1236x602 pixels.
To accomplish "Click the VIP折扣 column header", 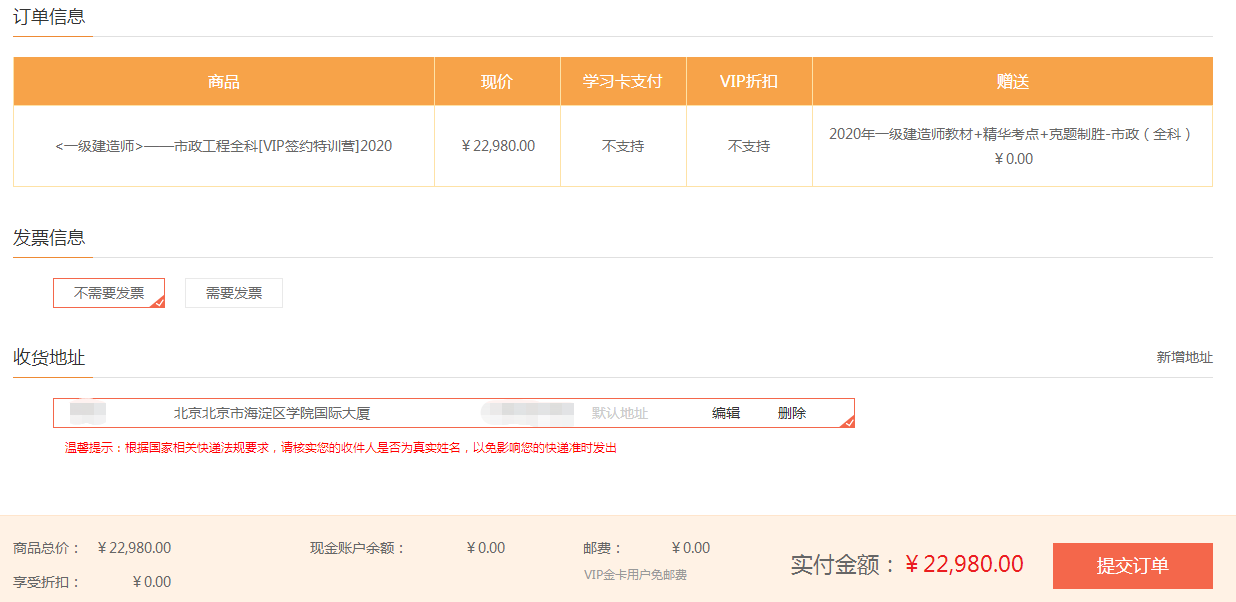I will pos(748,81).
